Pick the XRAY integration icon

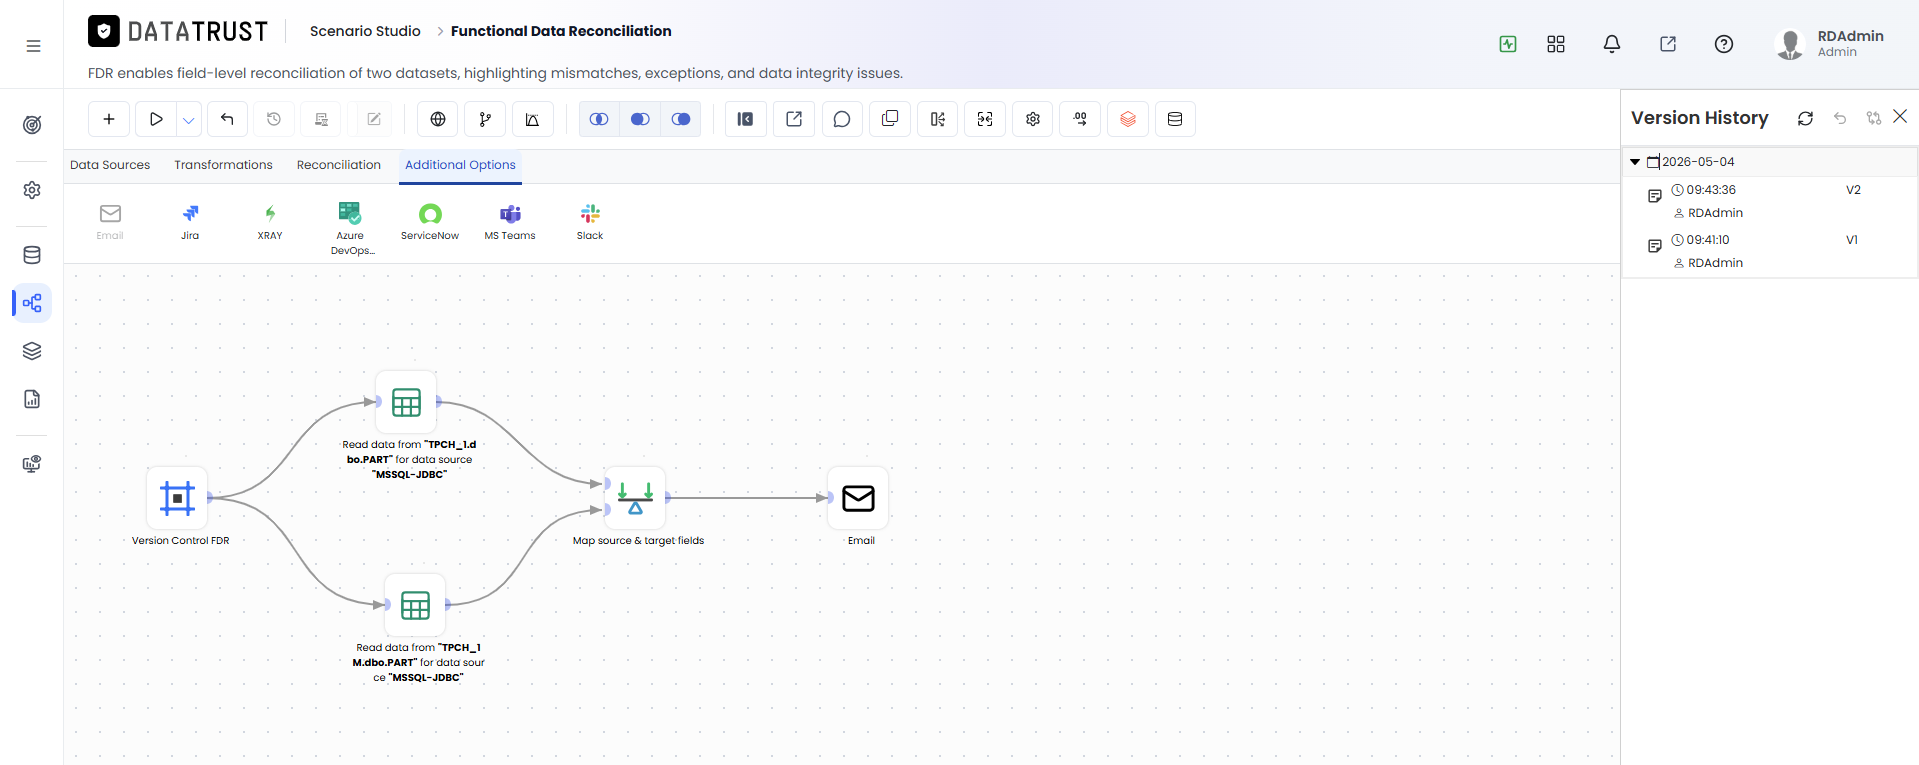[x=270, y=222]
